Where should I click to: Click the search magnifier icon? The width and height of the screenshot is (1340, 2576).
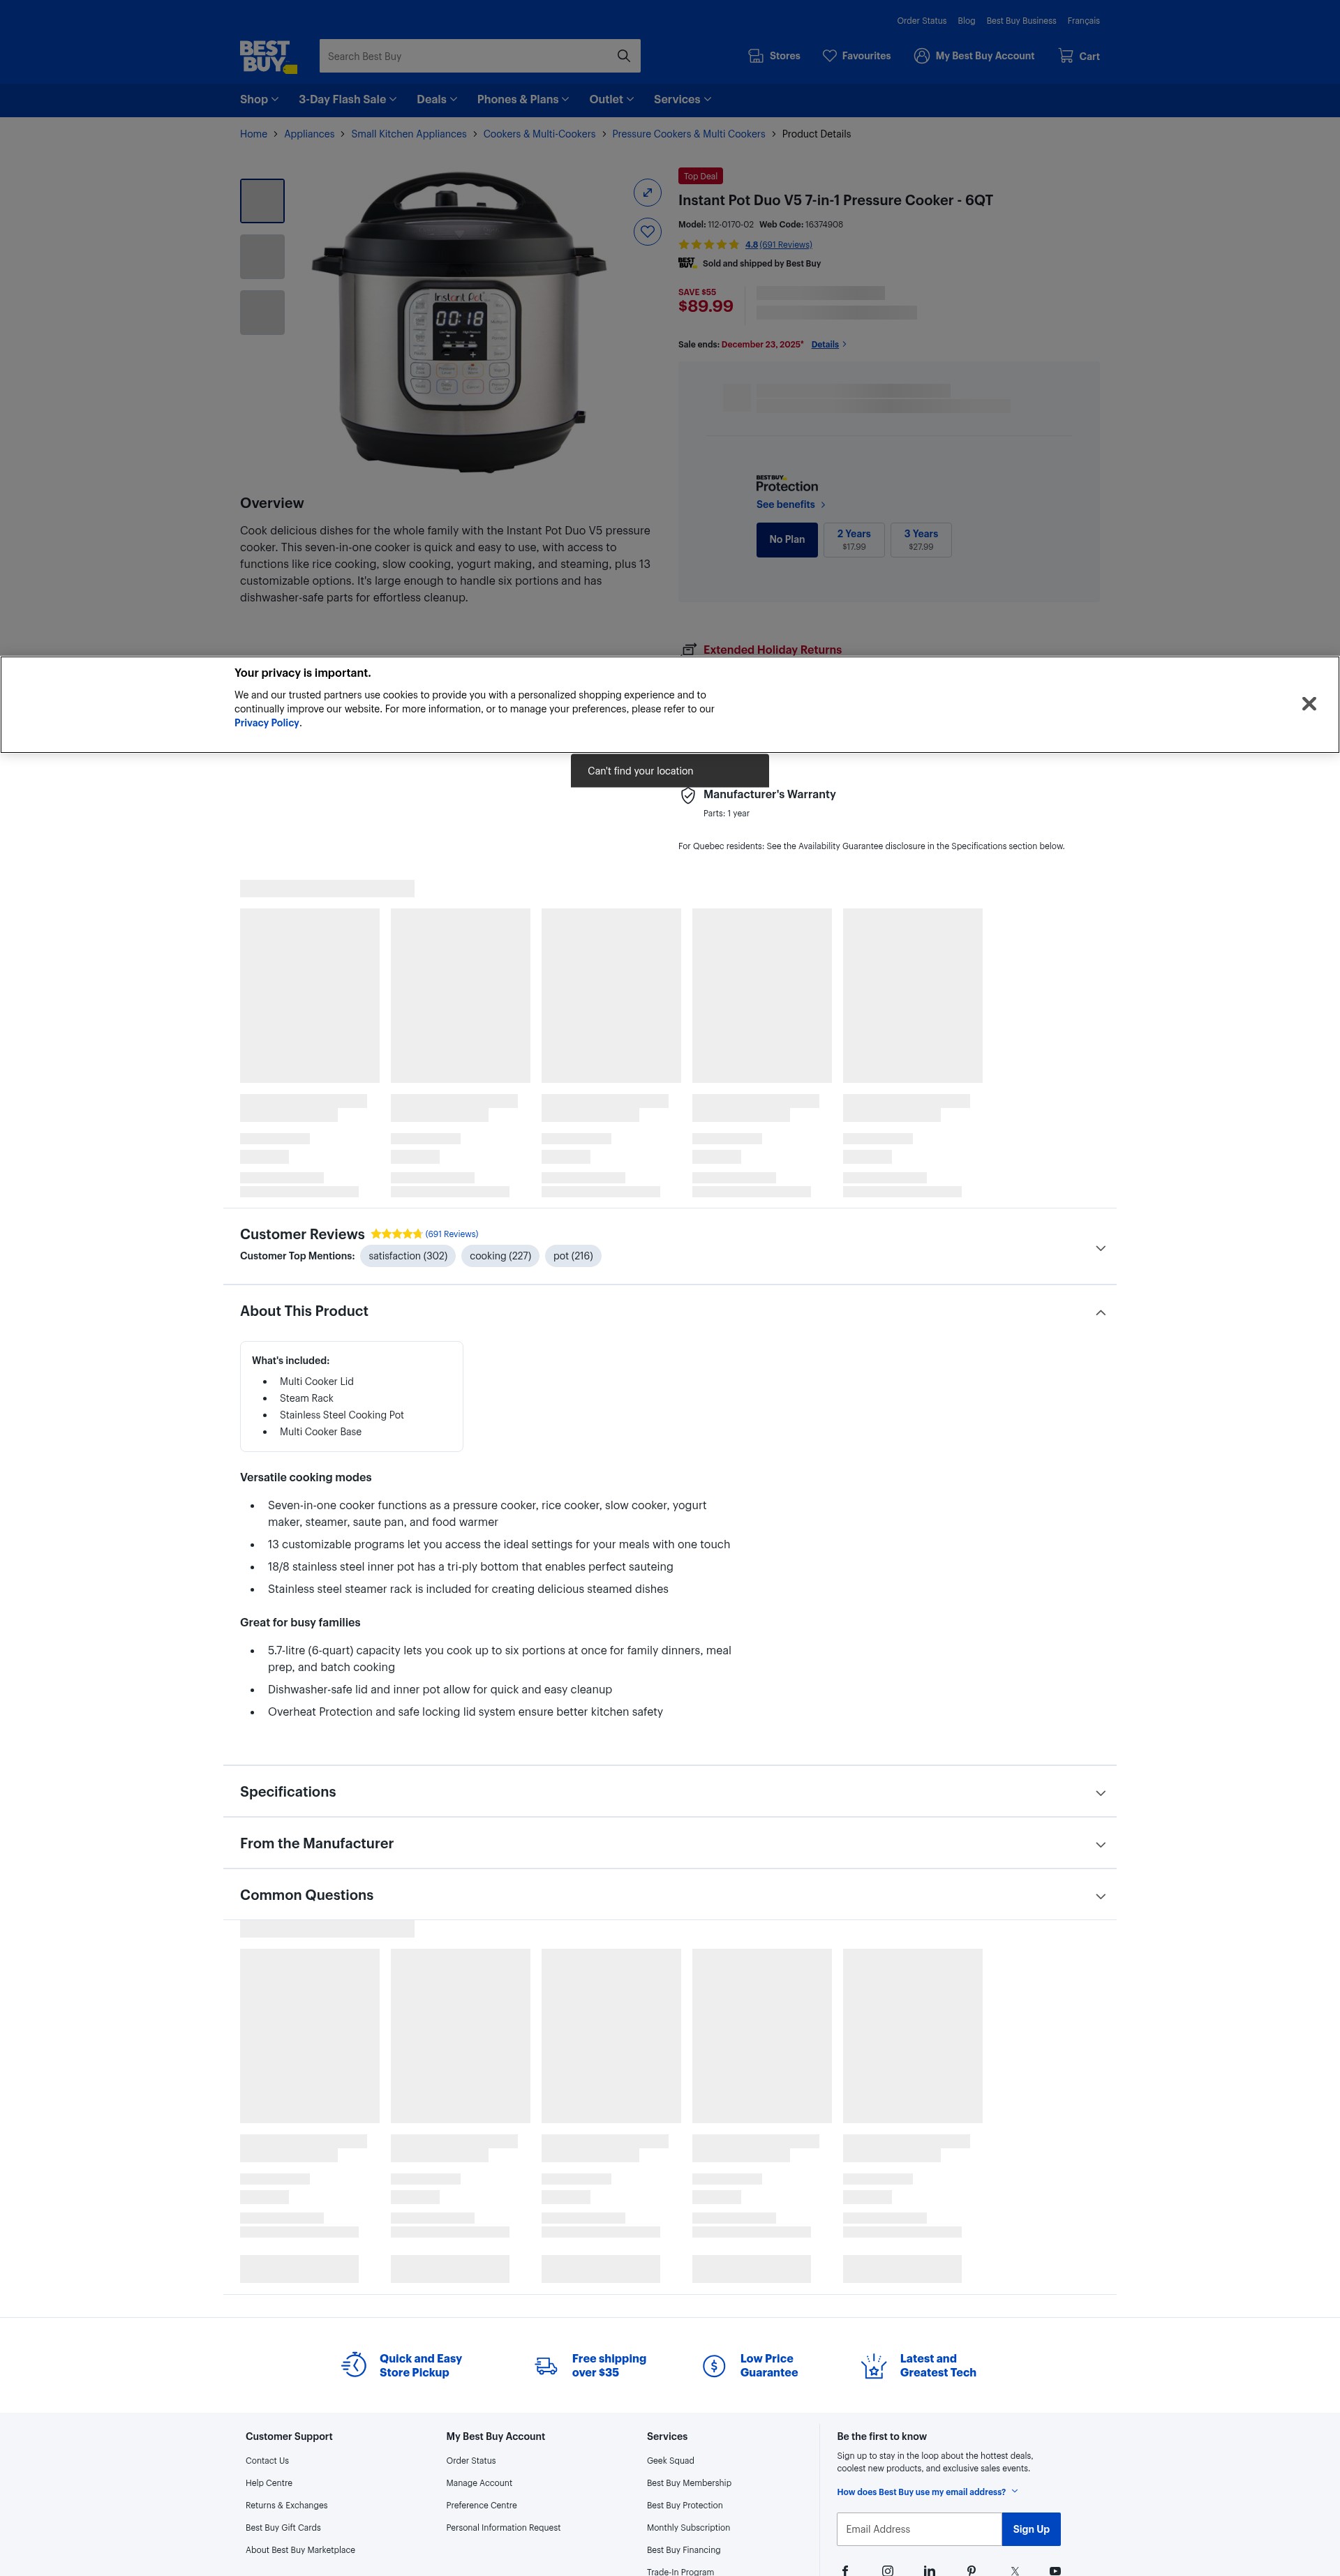(x=623, y=56)
